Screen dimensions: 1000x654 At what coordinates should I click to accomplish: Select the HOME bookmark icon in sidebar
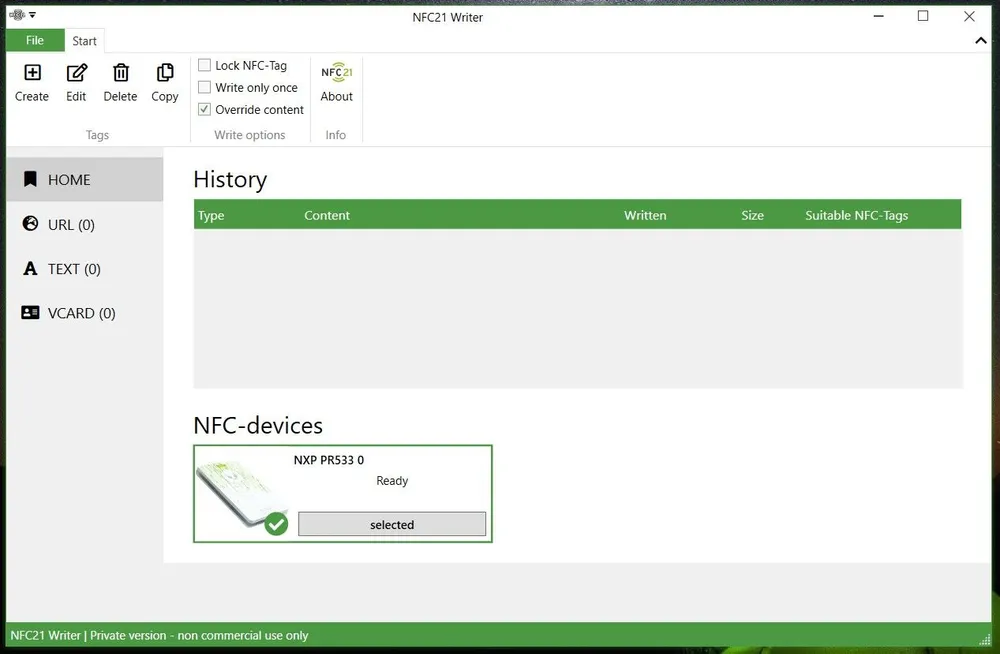point(30,179)
